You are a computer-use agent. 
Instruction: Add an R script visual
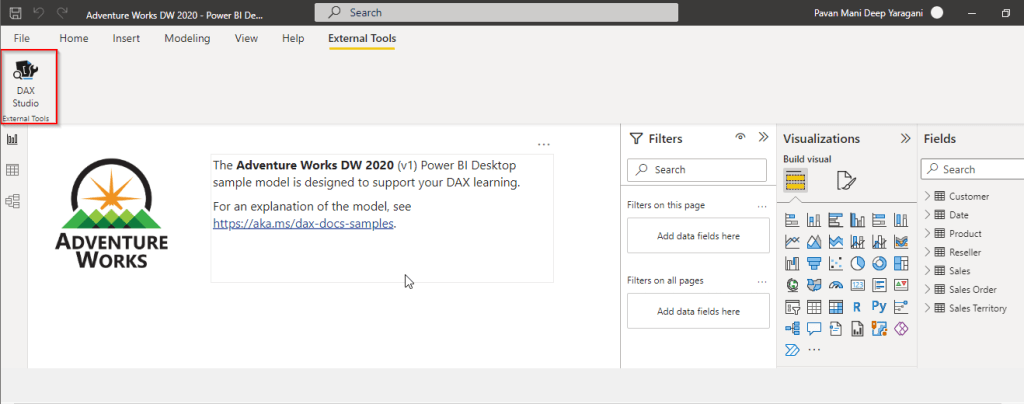click(x=858, y=307)
